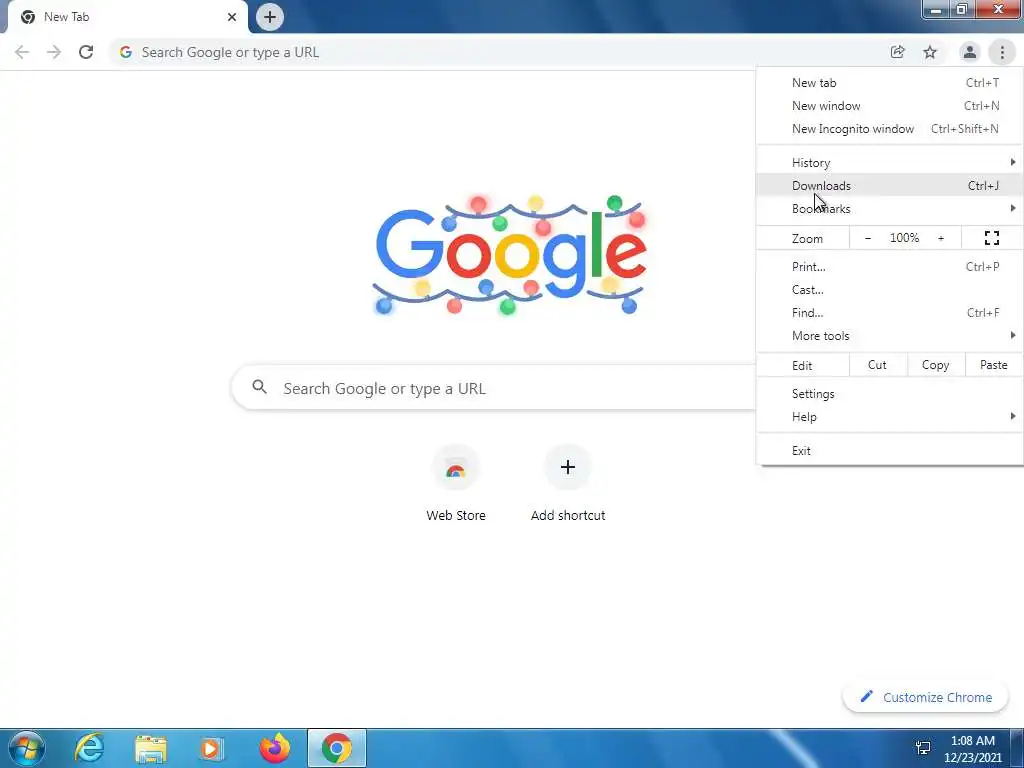Open the Web Store shortcut
This screenshot has height=768, width=1024.
pyautogui.click(x=456, y=483)
